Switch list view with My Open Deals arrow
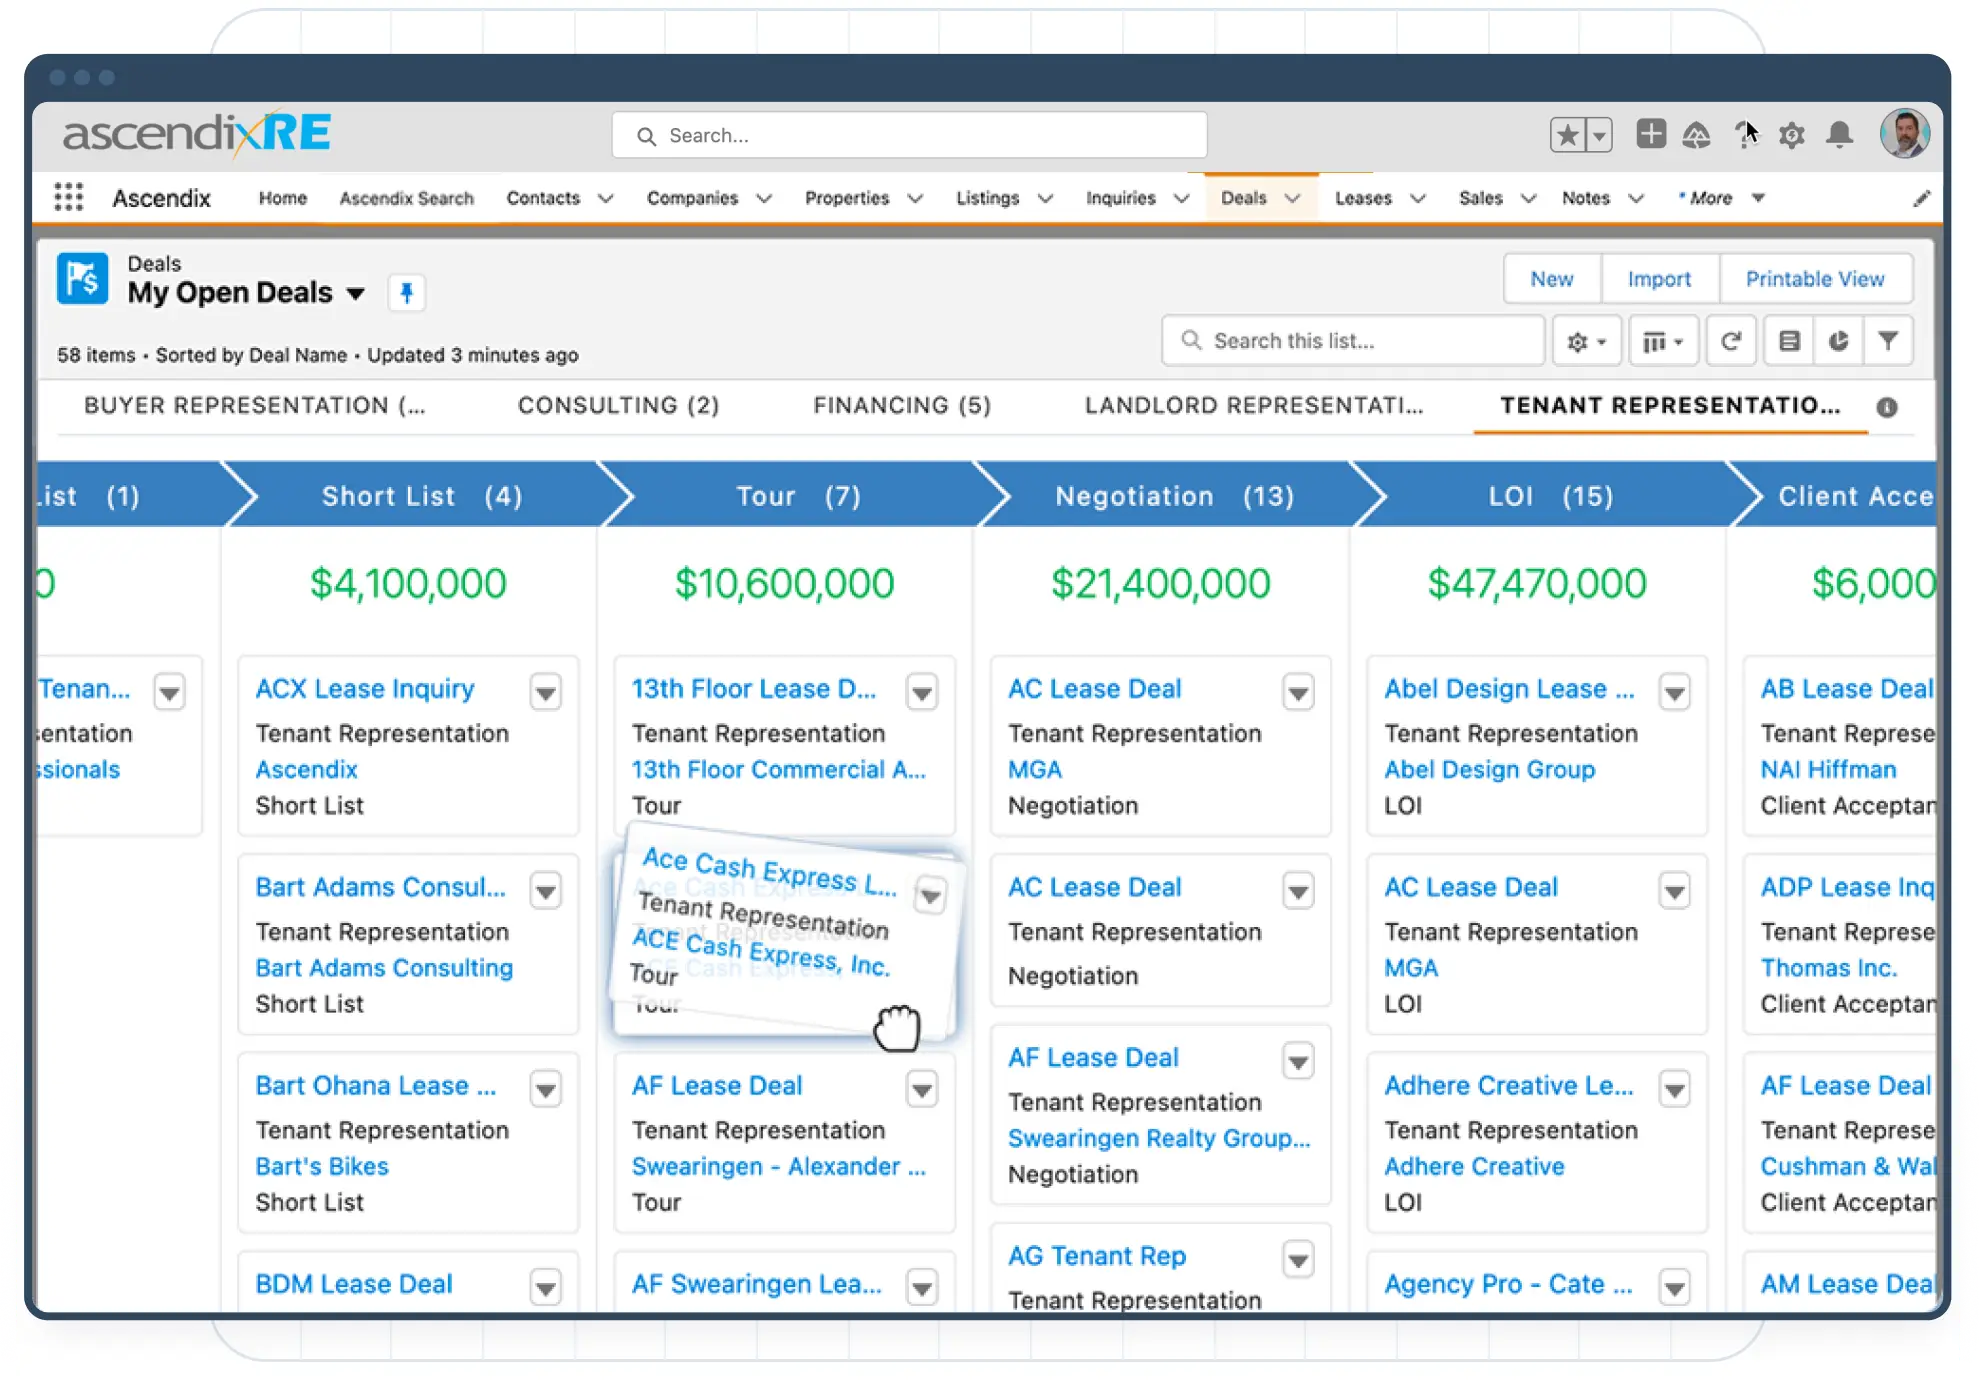 (x=355, y=294)
